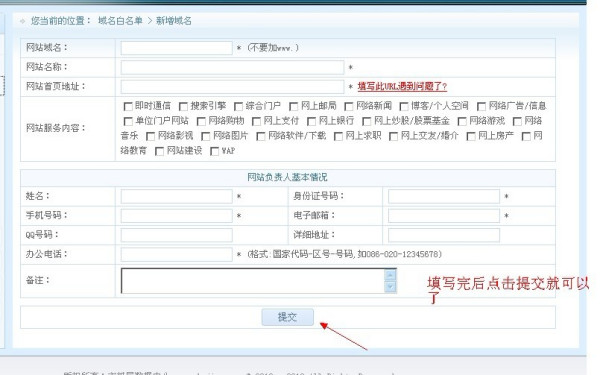Focus the 手机号码 input field
This screenshot has height=375, width=600.
click(x=177, y=215)
